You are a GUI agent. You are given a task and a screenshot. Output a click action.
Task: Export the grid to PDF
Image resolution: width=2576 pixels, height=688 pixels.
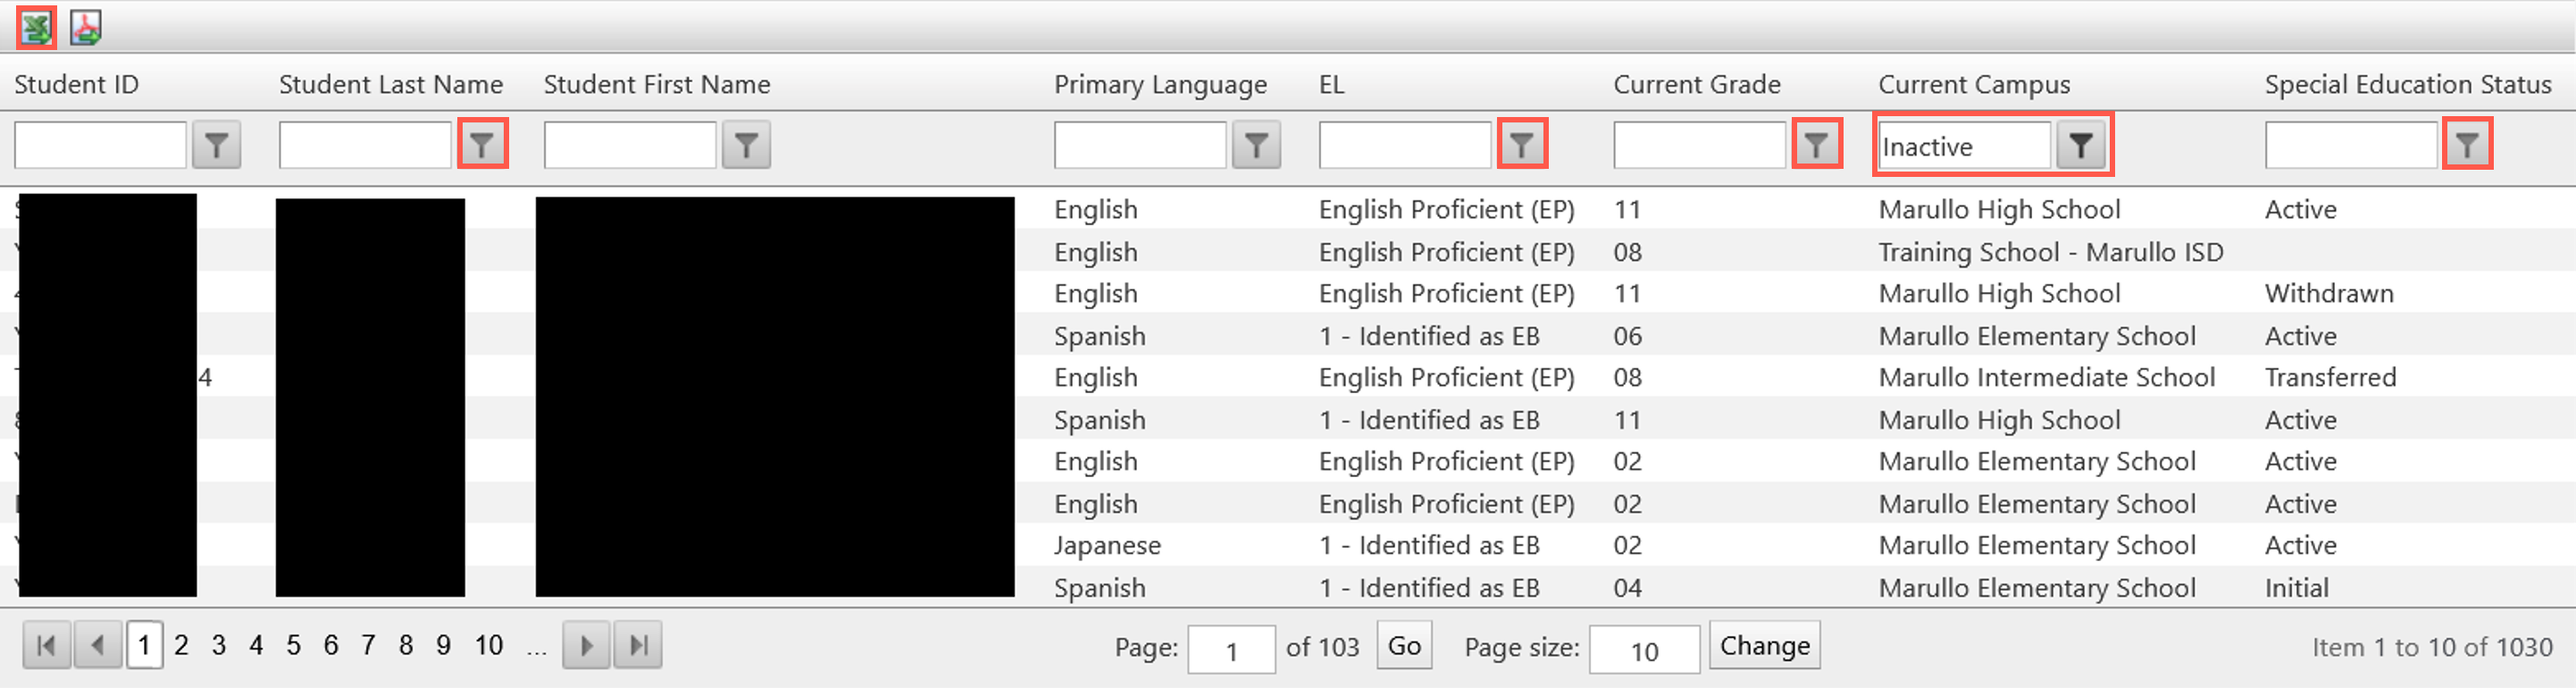tap(86, 28)
